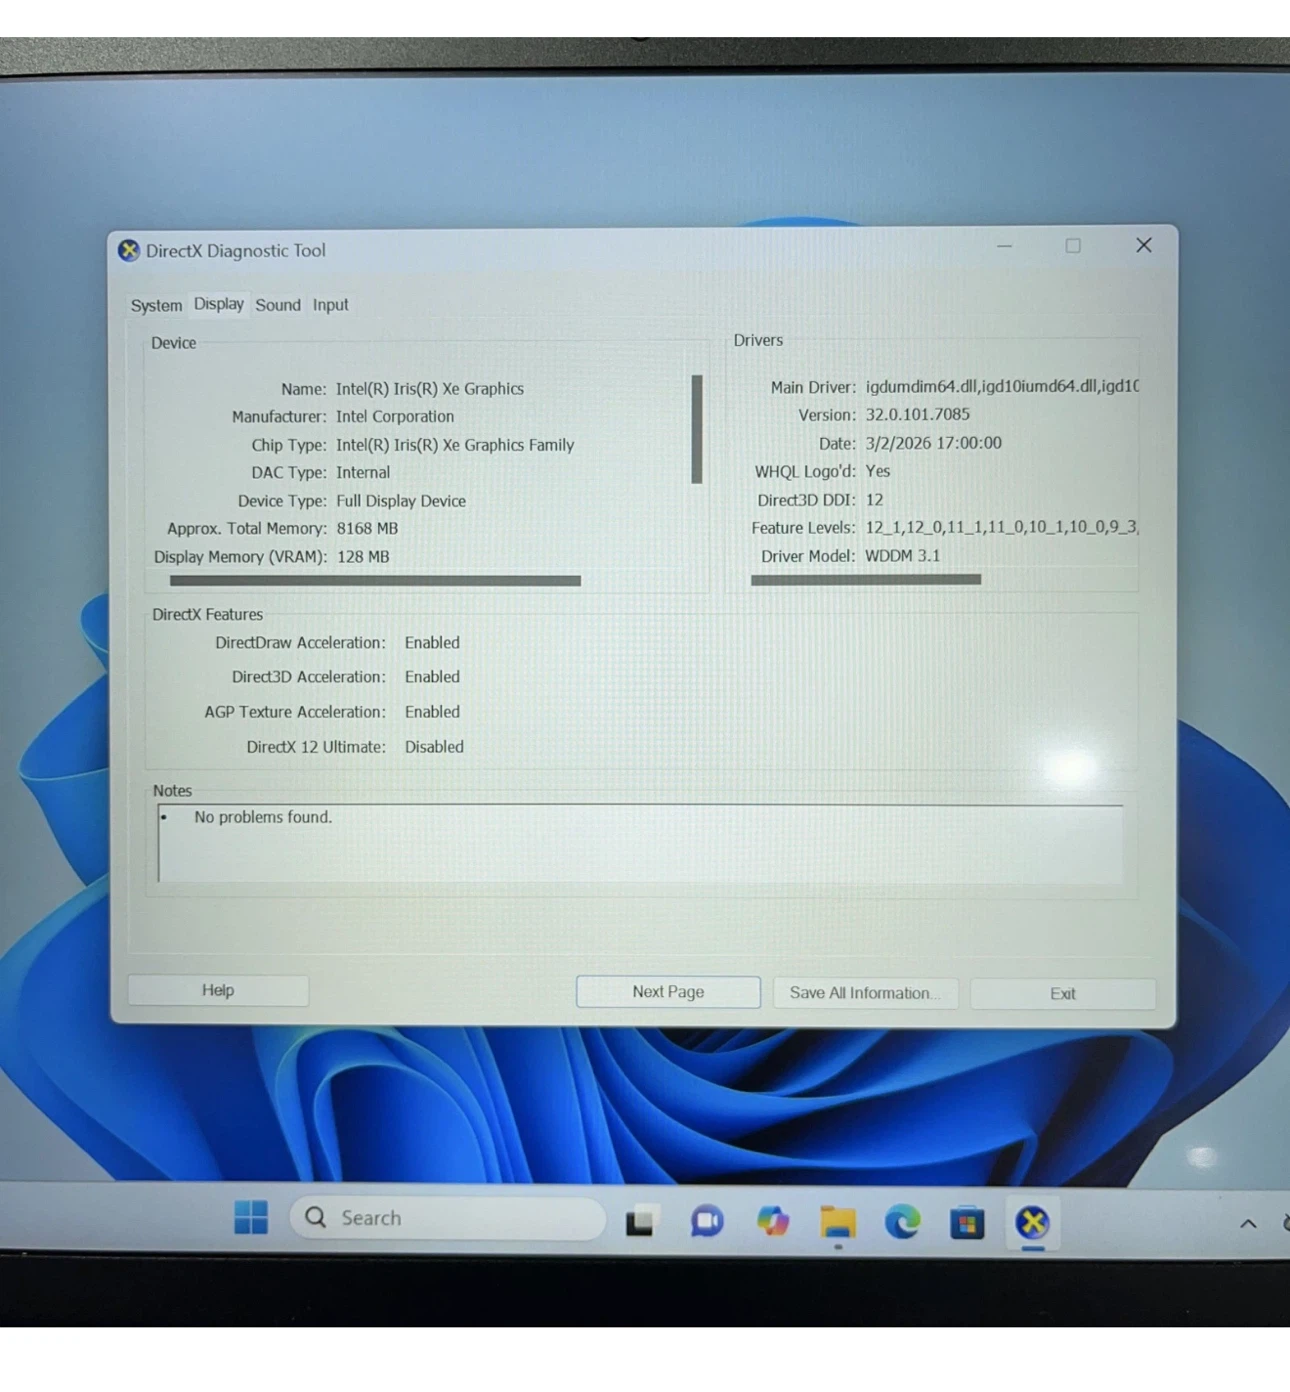Image resolution: width=1290 pixels, height=1392 pixels.
Task: Click the DirectX Diagnostic Tool title icon
Action: (128, 250)
